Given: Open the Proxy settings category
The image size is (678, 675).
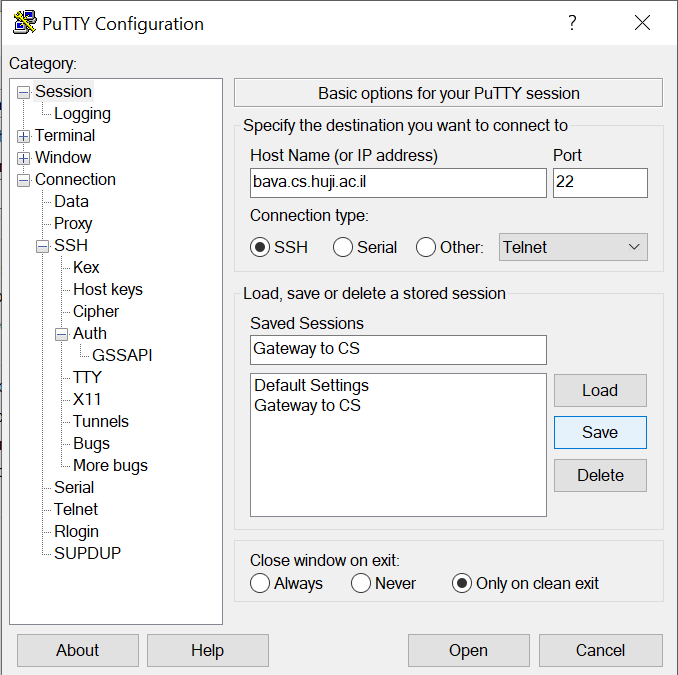Looking at the screenshot, I should (x=73, y=223).
